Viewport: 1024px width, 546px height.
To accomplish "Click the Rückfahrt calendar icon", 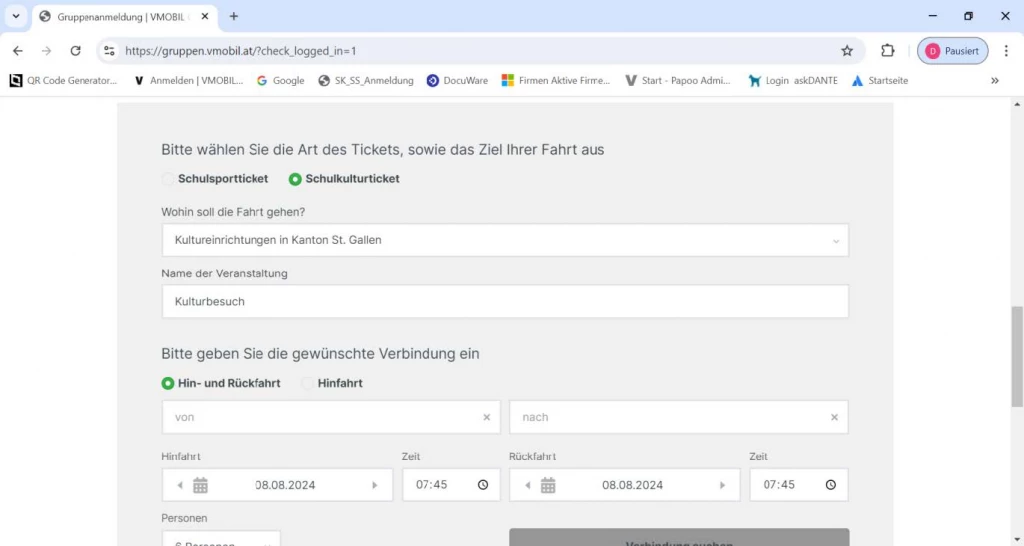I will [548, 485].
